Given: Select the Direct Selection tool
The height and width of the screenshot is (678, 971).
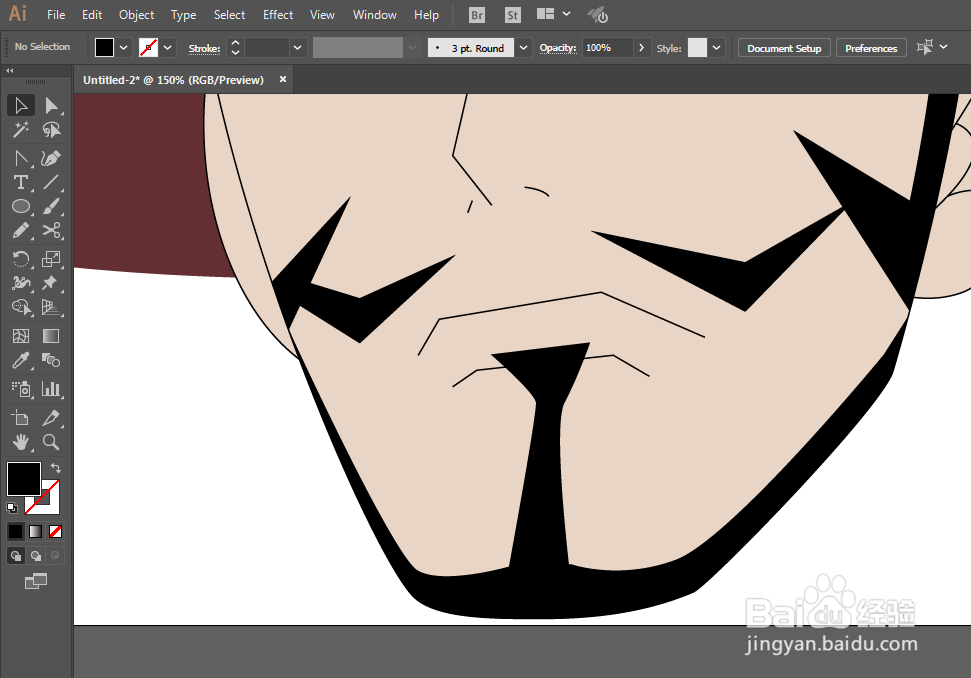Looking at the screenshot, I should tap(51, 106).
